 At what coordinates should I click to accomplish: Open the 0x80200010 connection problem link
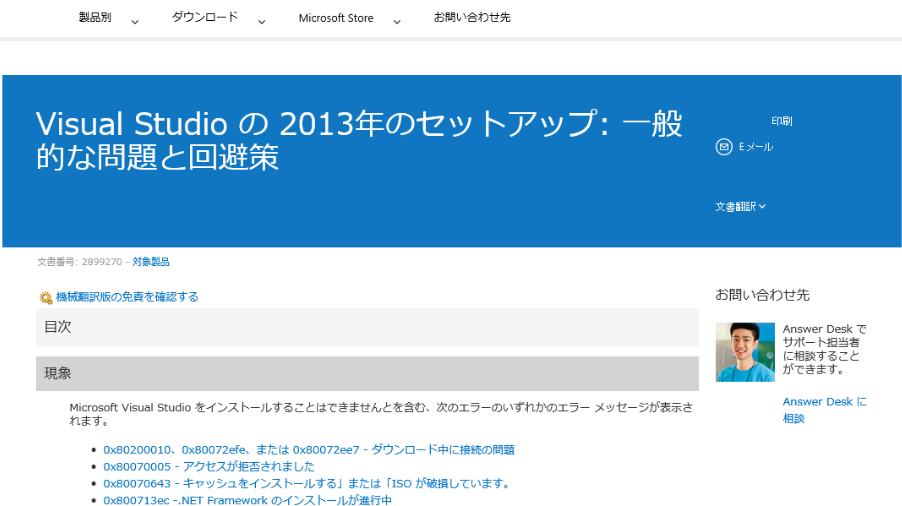(309, 450)
